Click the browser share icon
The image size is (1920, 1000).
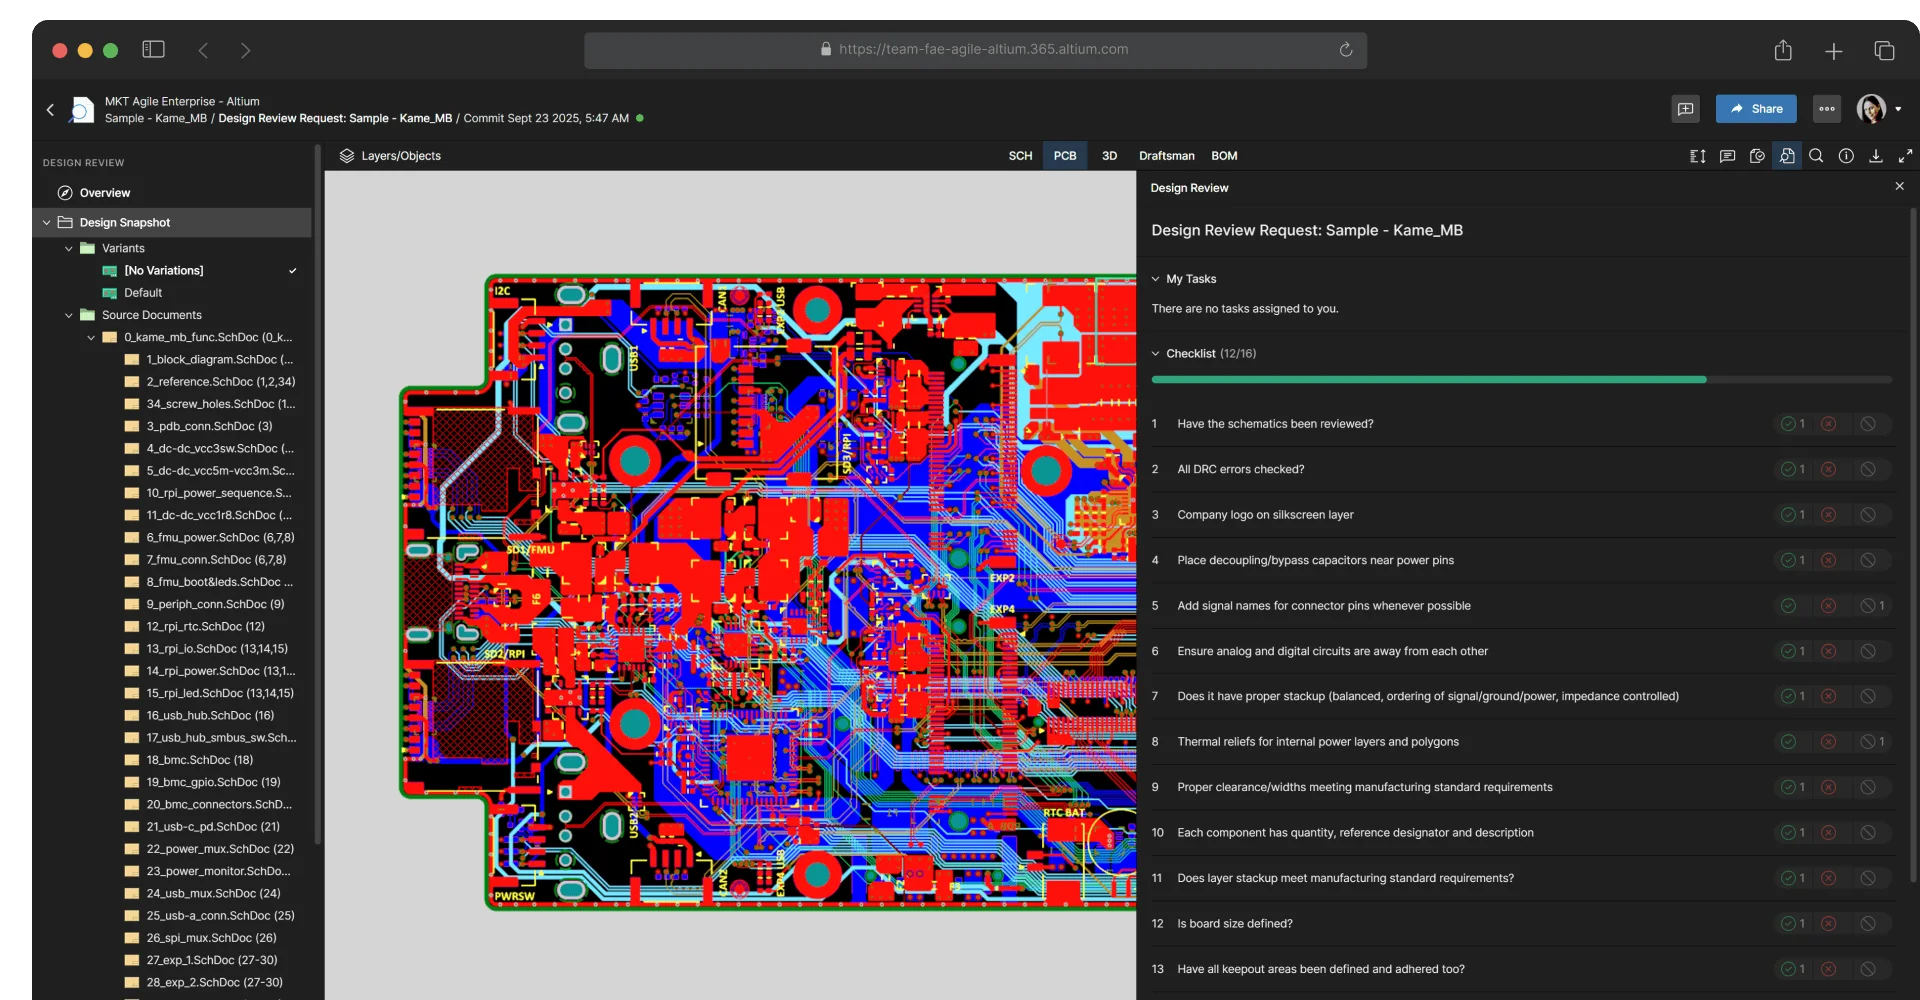pyautogui.click(x=1783, y=50)
